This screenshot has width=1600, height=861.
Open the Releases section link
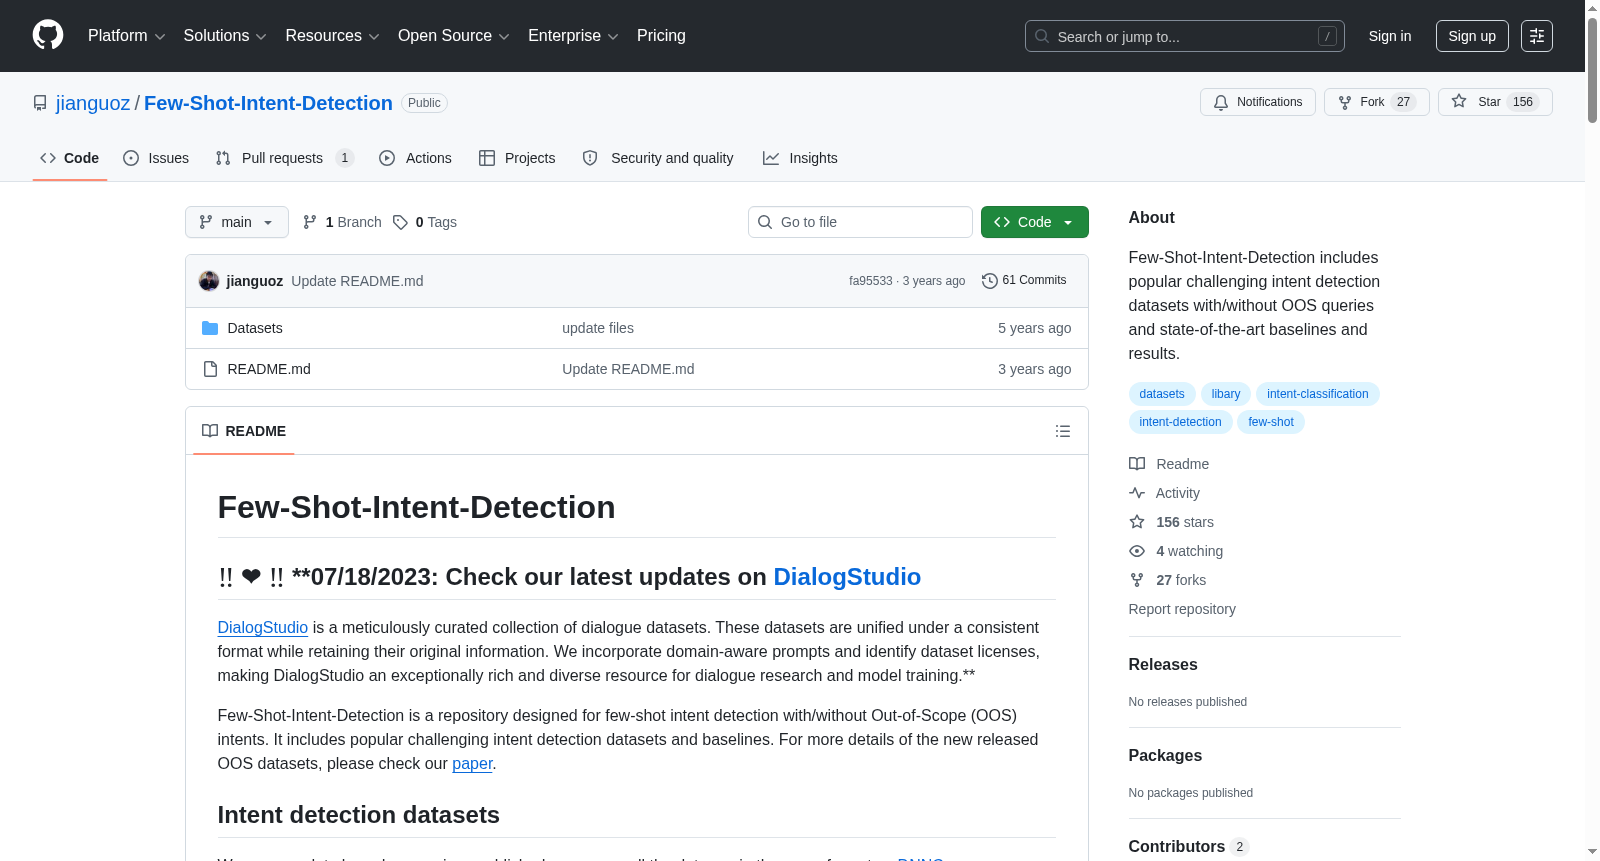(x=1163, y=665)
